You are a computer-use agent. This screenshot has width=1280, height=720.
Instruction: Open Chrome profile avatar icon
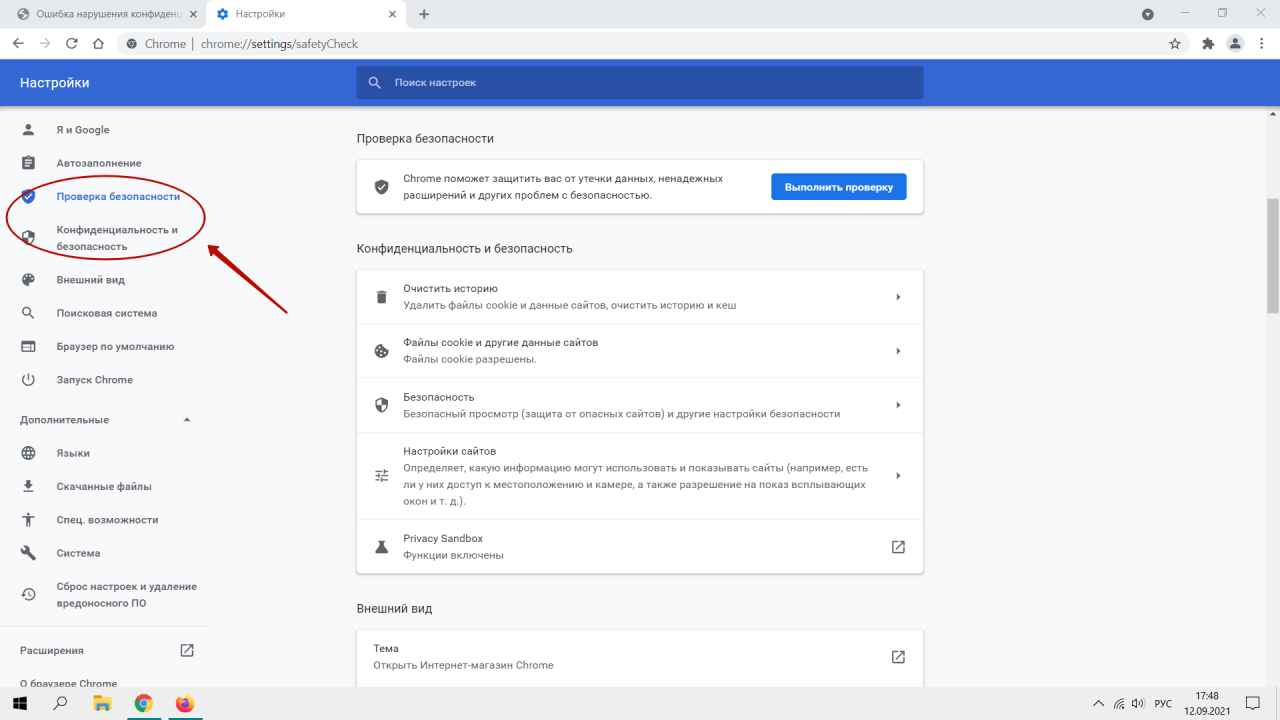1236,44
